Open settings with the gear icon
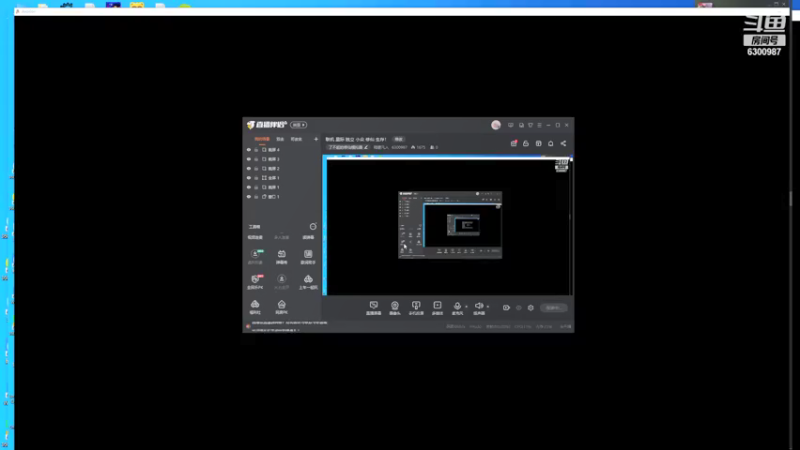 [x=531, y=308]
